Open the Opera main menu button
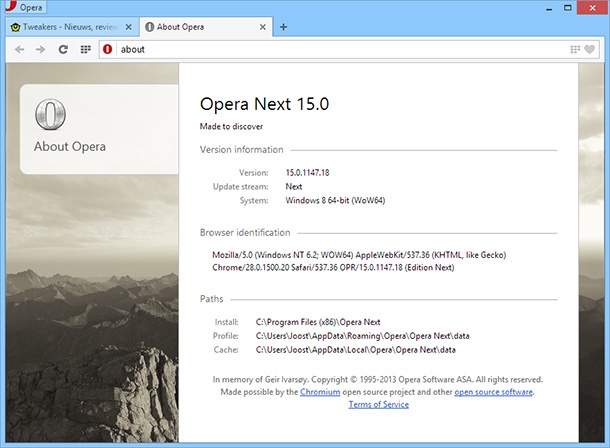Viewport: 610px width, 448px height. point(25,7)
